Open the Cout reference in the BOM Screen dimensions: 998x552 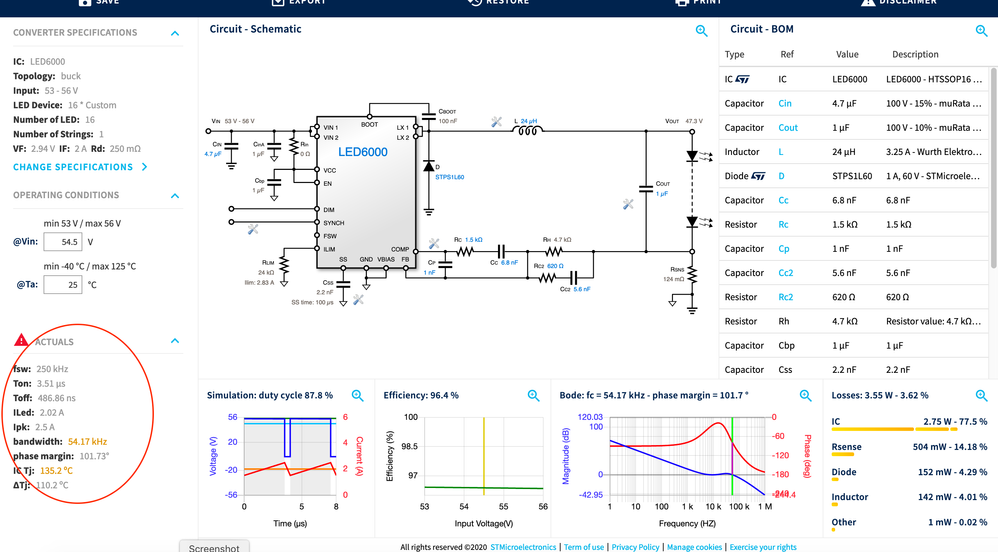pos(787,127)
